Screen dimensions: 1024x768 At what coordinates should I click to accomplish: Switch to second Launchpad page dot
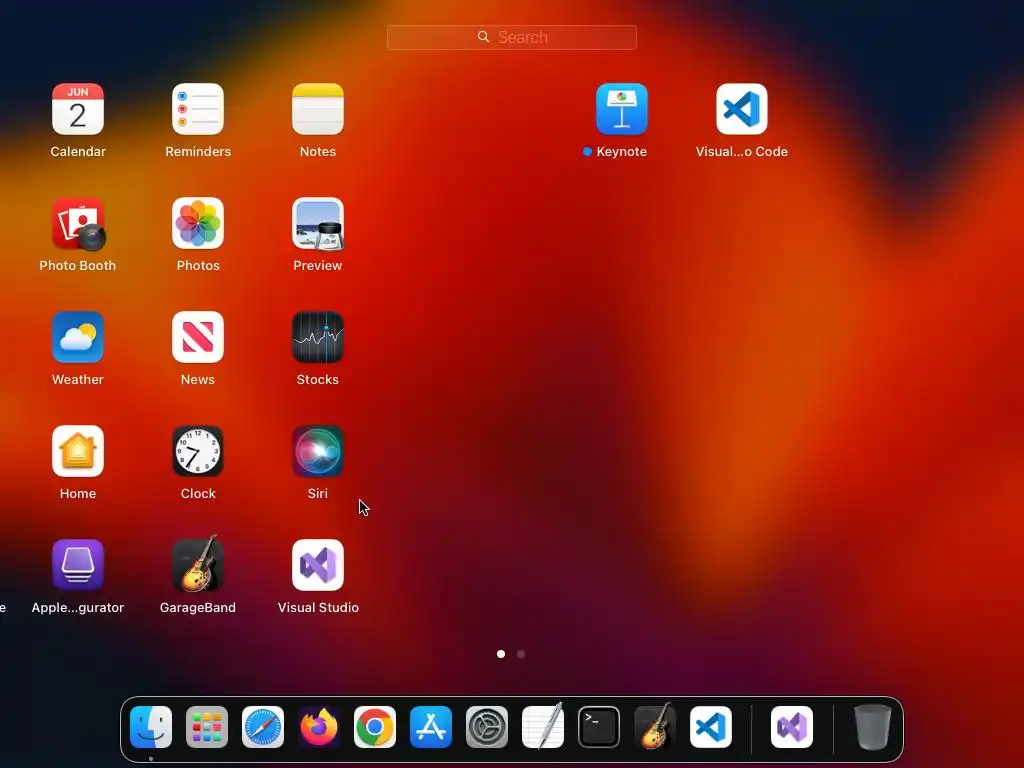coord(521,654)
